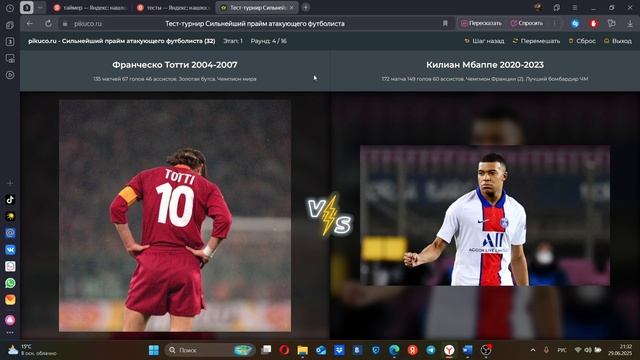This screenshot has height=360, width=640.
Task: Click the 'Раунд: 4 / 16' indicator
Action: pyautogui.click(x=269, y=41)
